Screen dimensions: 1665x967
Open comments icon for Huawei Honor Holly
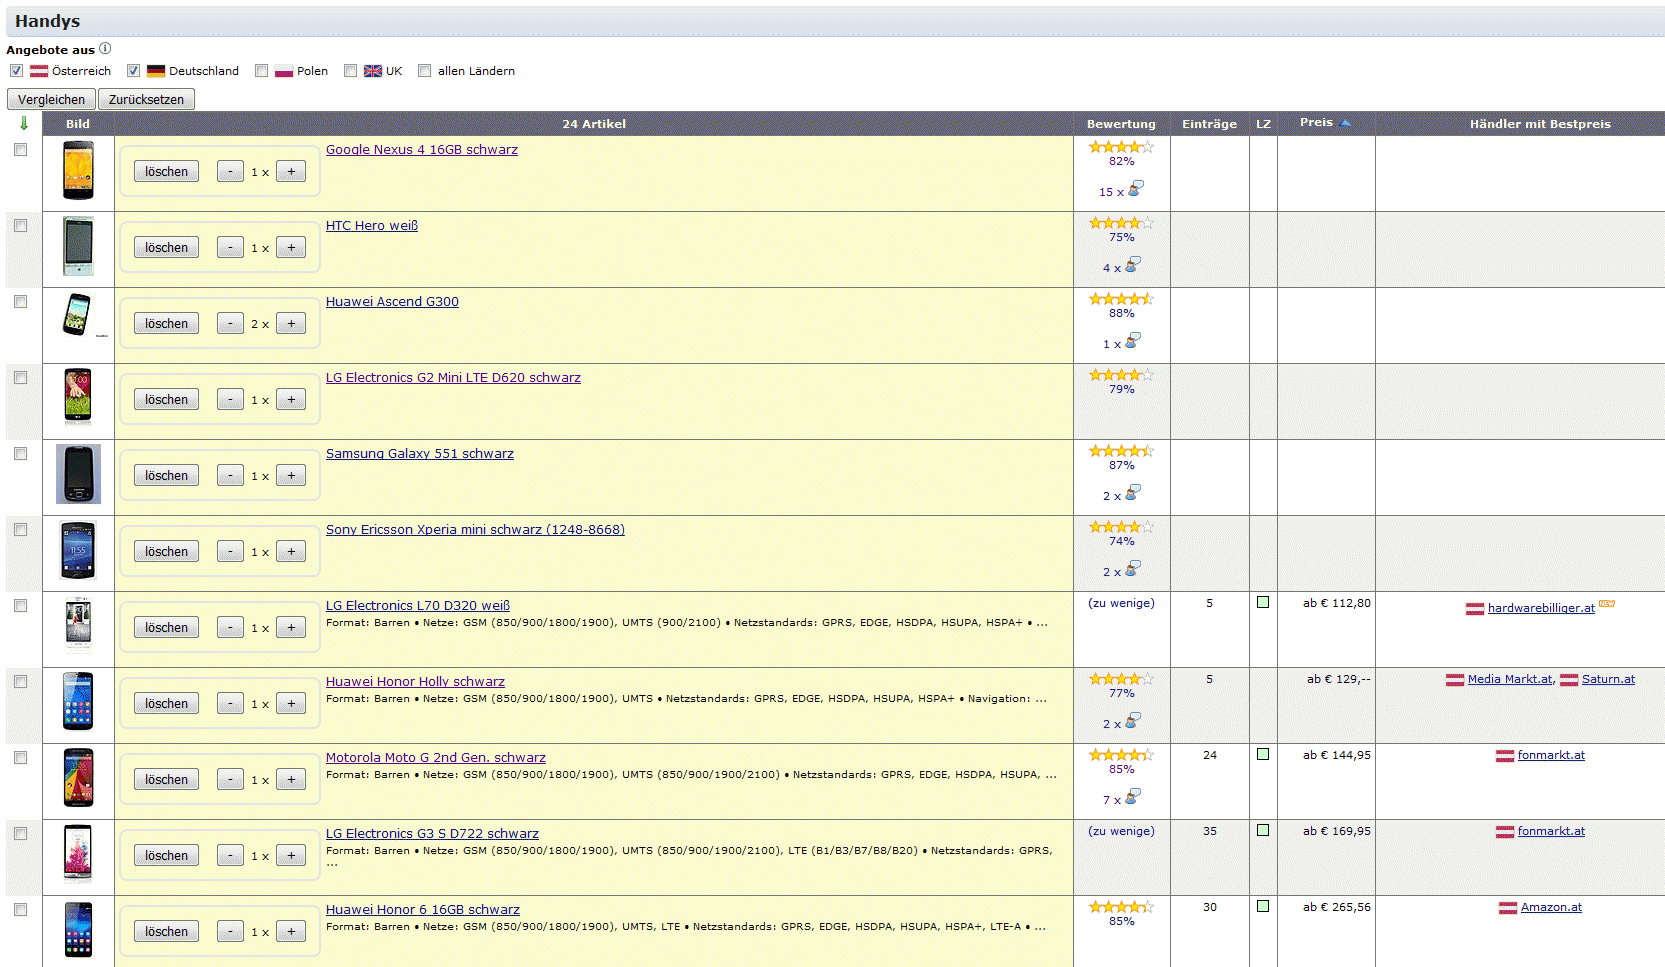1133,721
